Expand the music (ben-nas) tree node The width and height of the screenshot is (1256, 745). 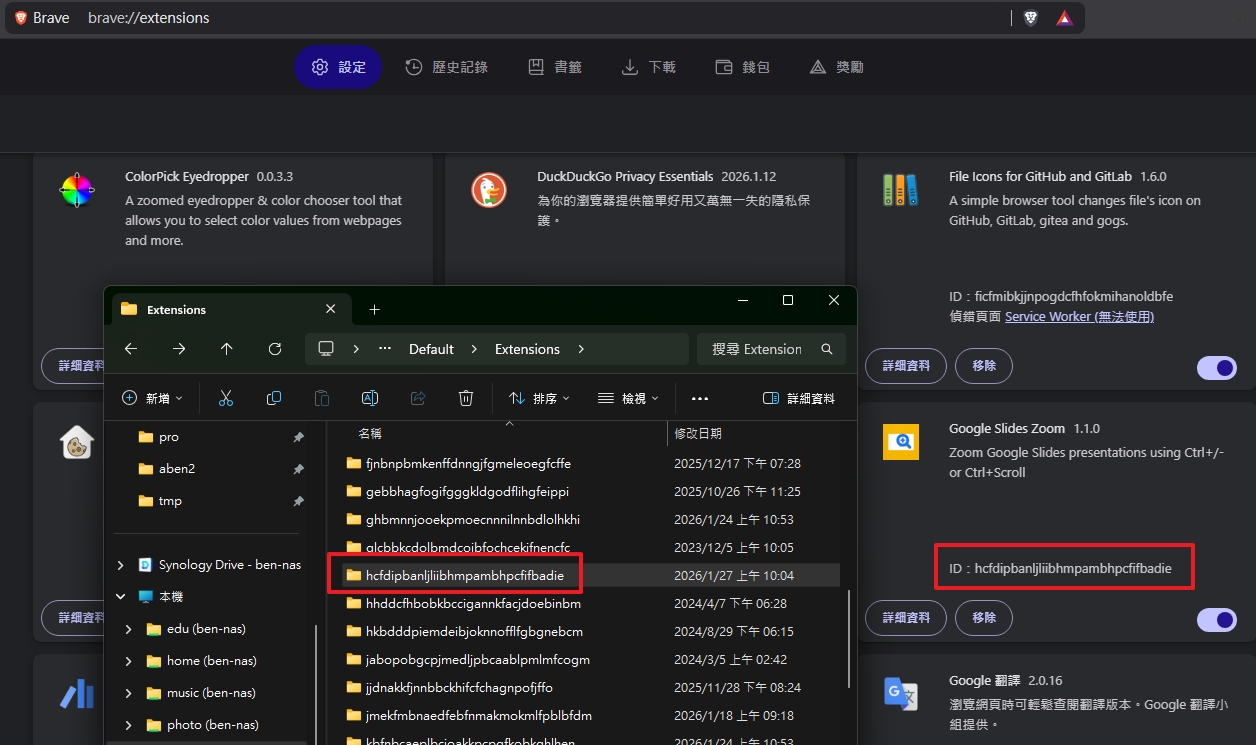tap(129, 693)
